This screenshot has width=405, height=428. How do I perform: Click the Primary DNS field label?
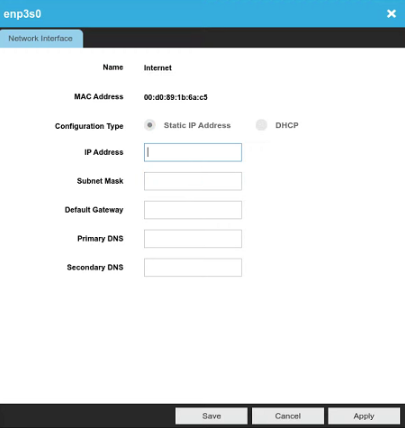tap(100, 239)
